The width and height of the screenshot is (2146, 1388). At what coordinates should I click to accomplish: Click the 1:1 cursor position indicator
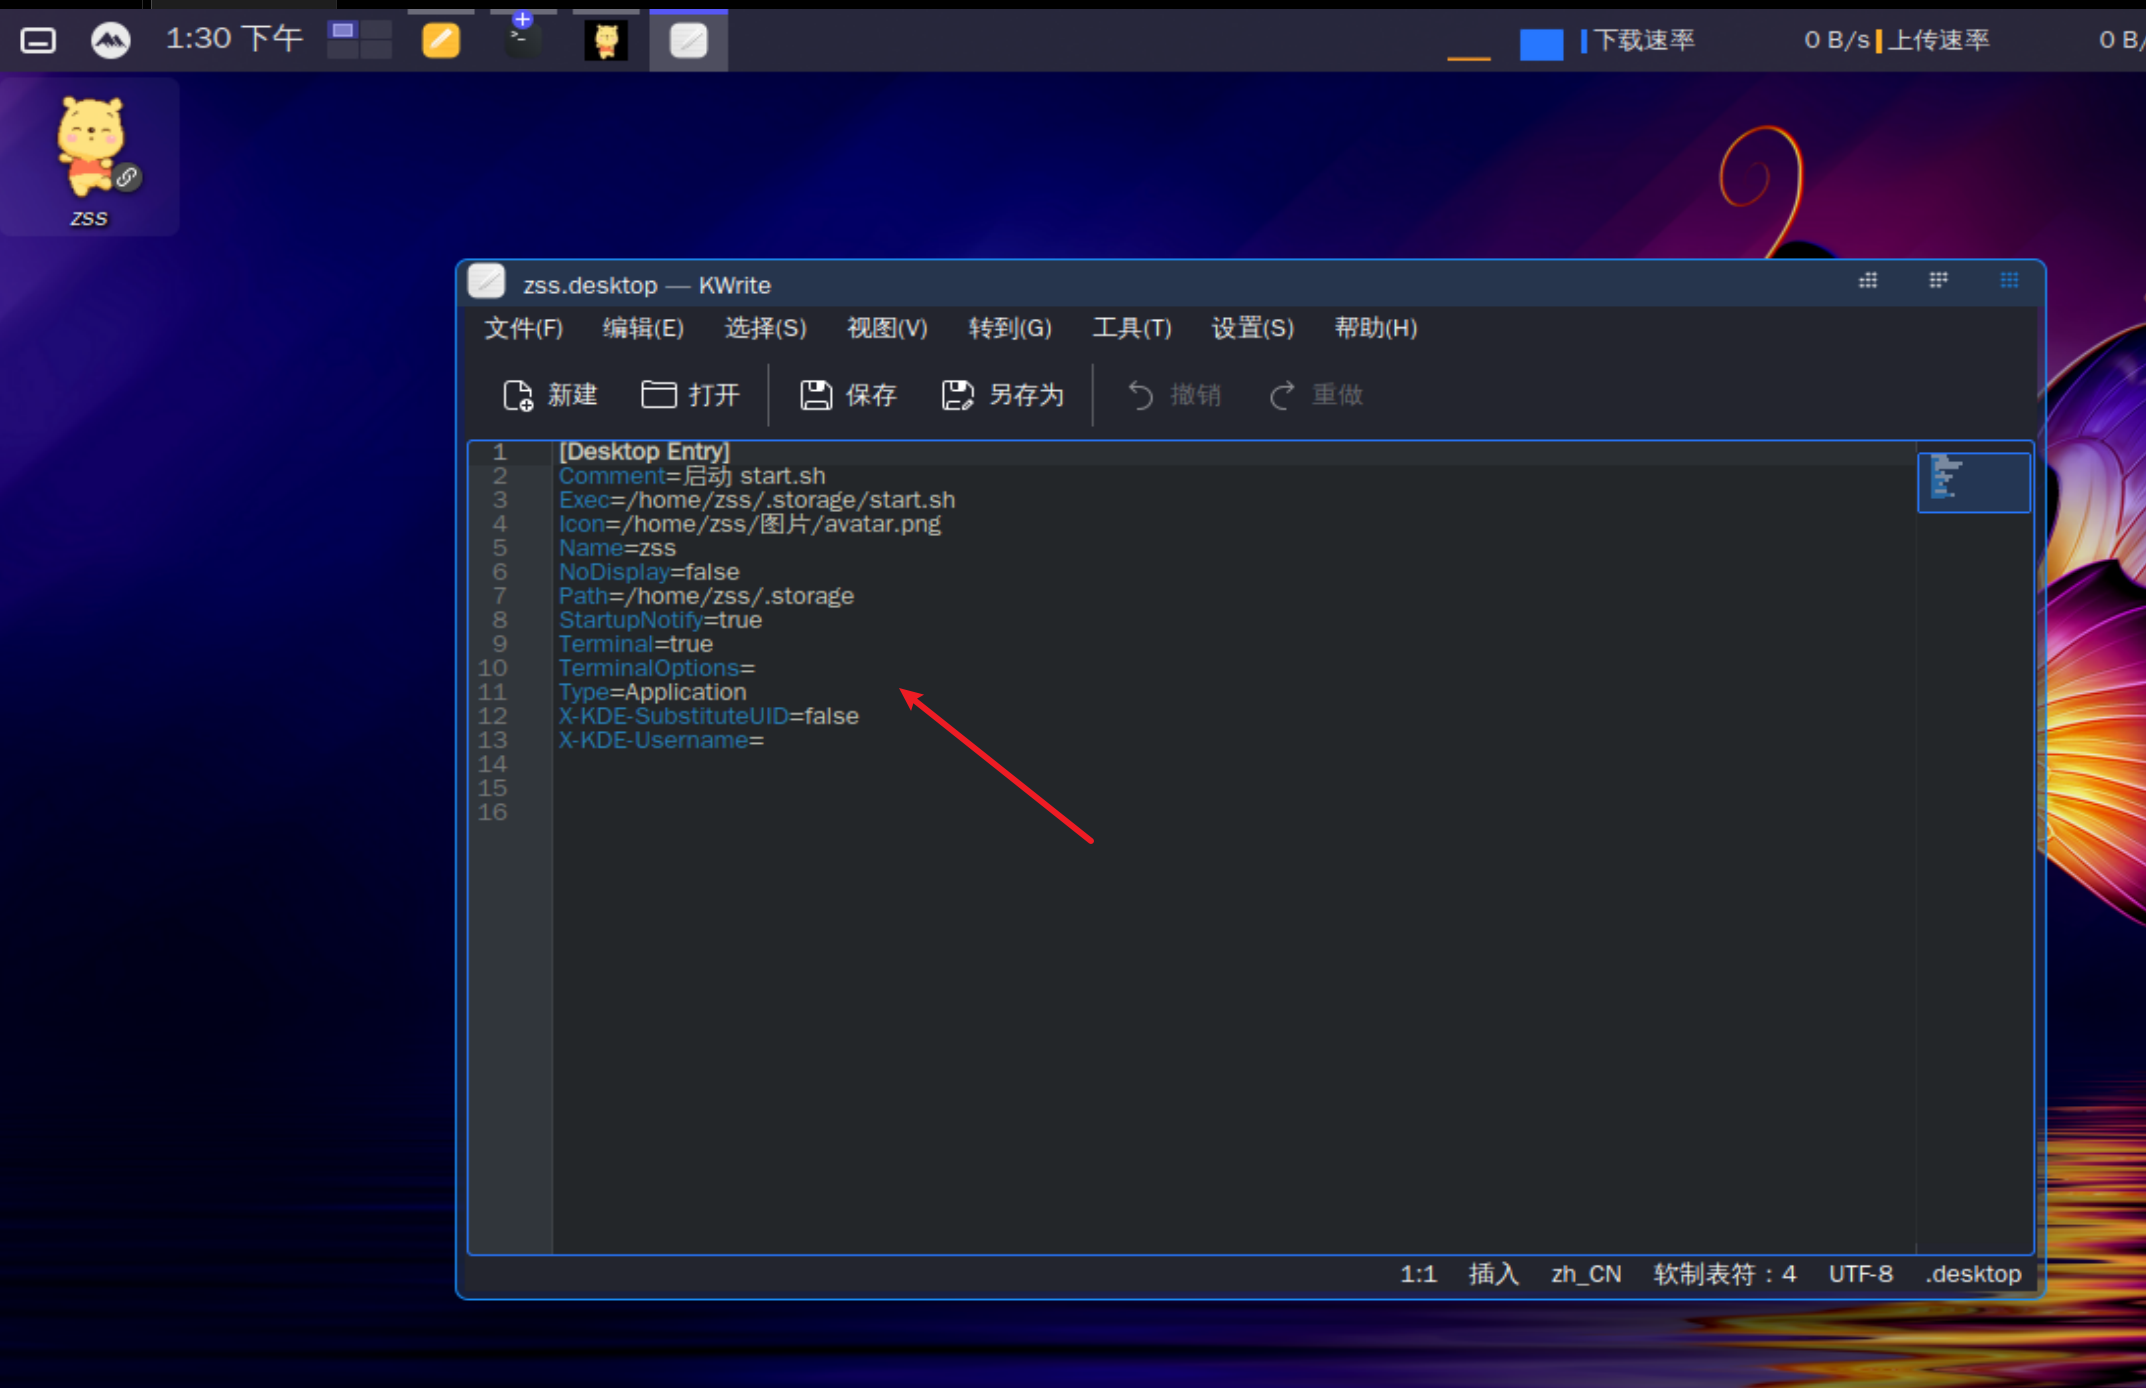pos(1417,1274)
